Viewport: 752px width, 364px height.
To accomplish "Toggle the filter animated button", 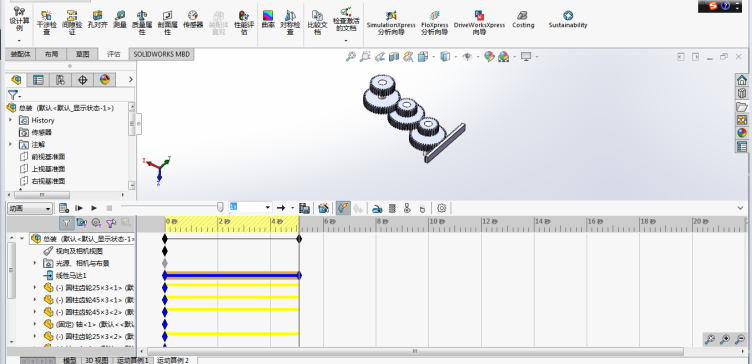I will click(x=82, y=223).
